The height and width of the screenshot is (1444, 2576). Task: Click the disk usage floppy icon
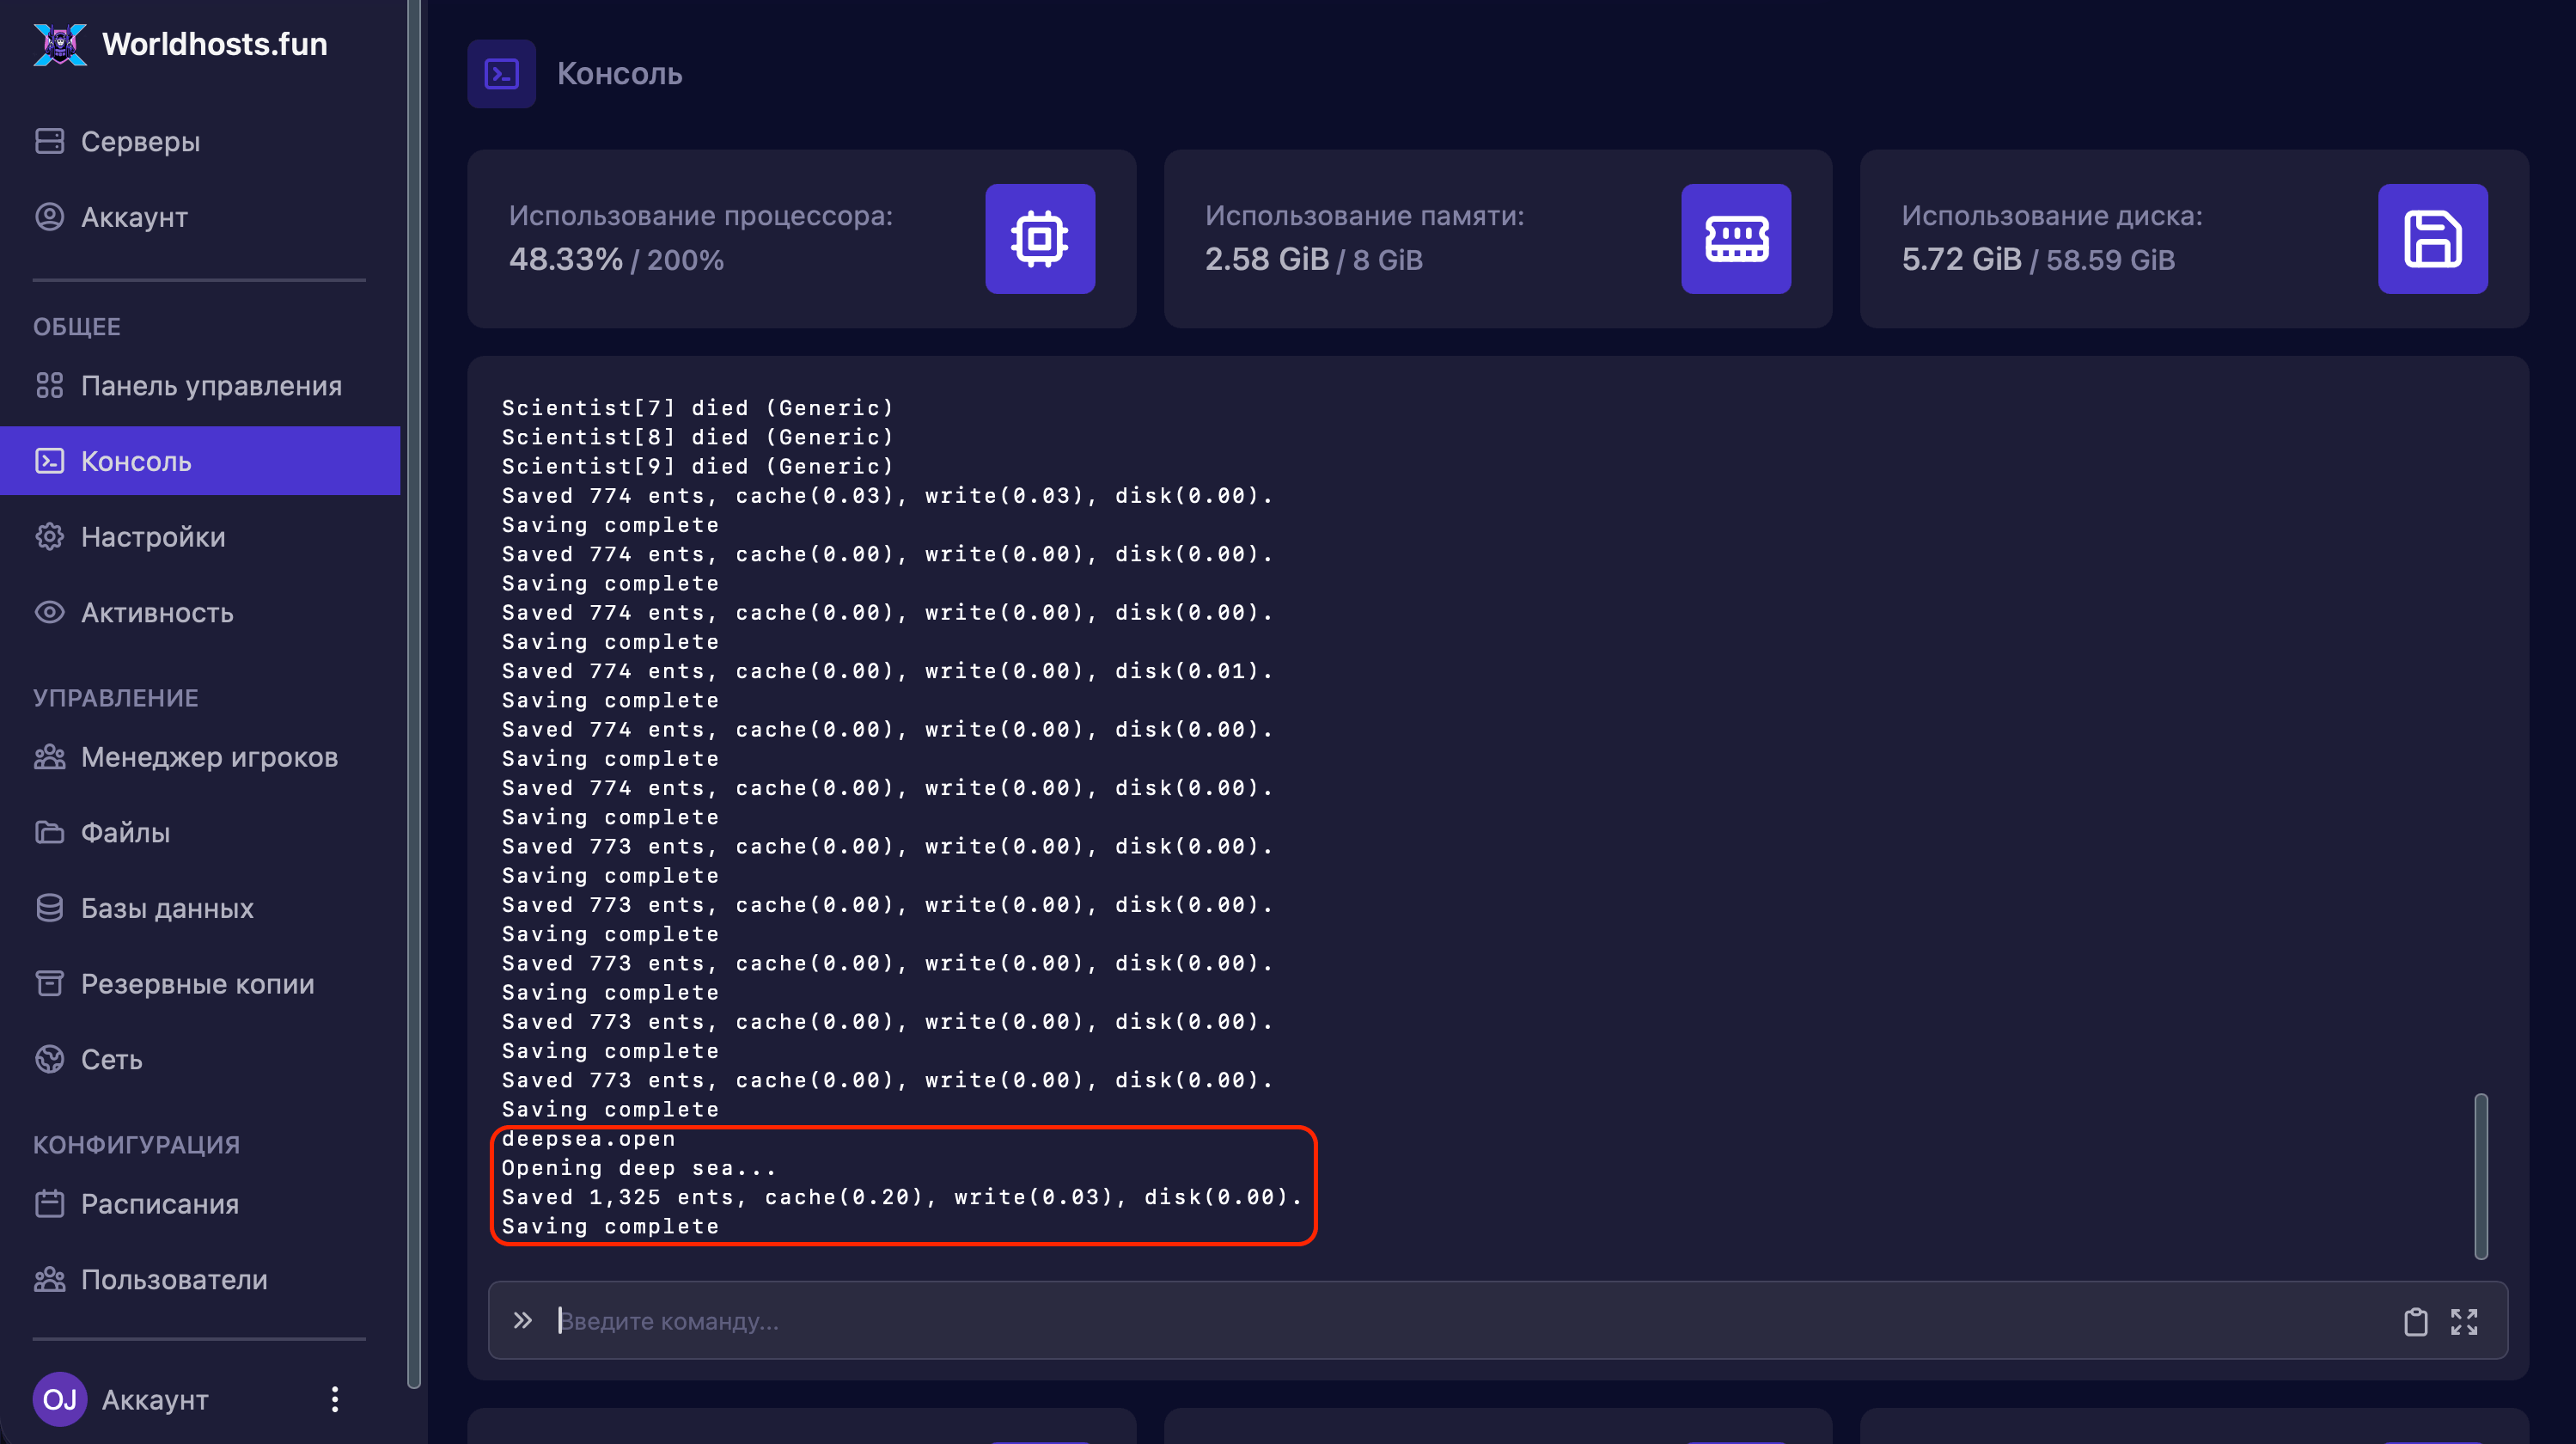click(2433, 239)
